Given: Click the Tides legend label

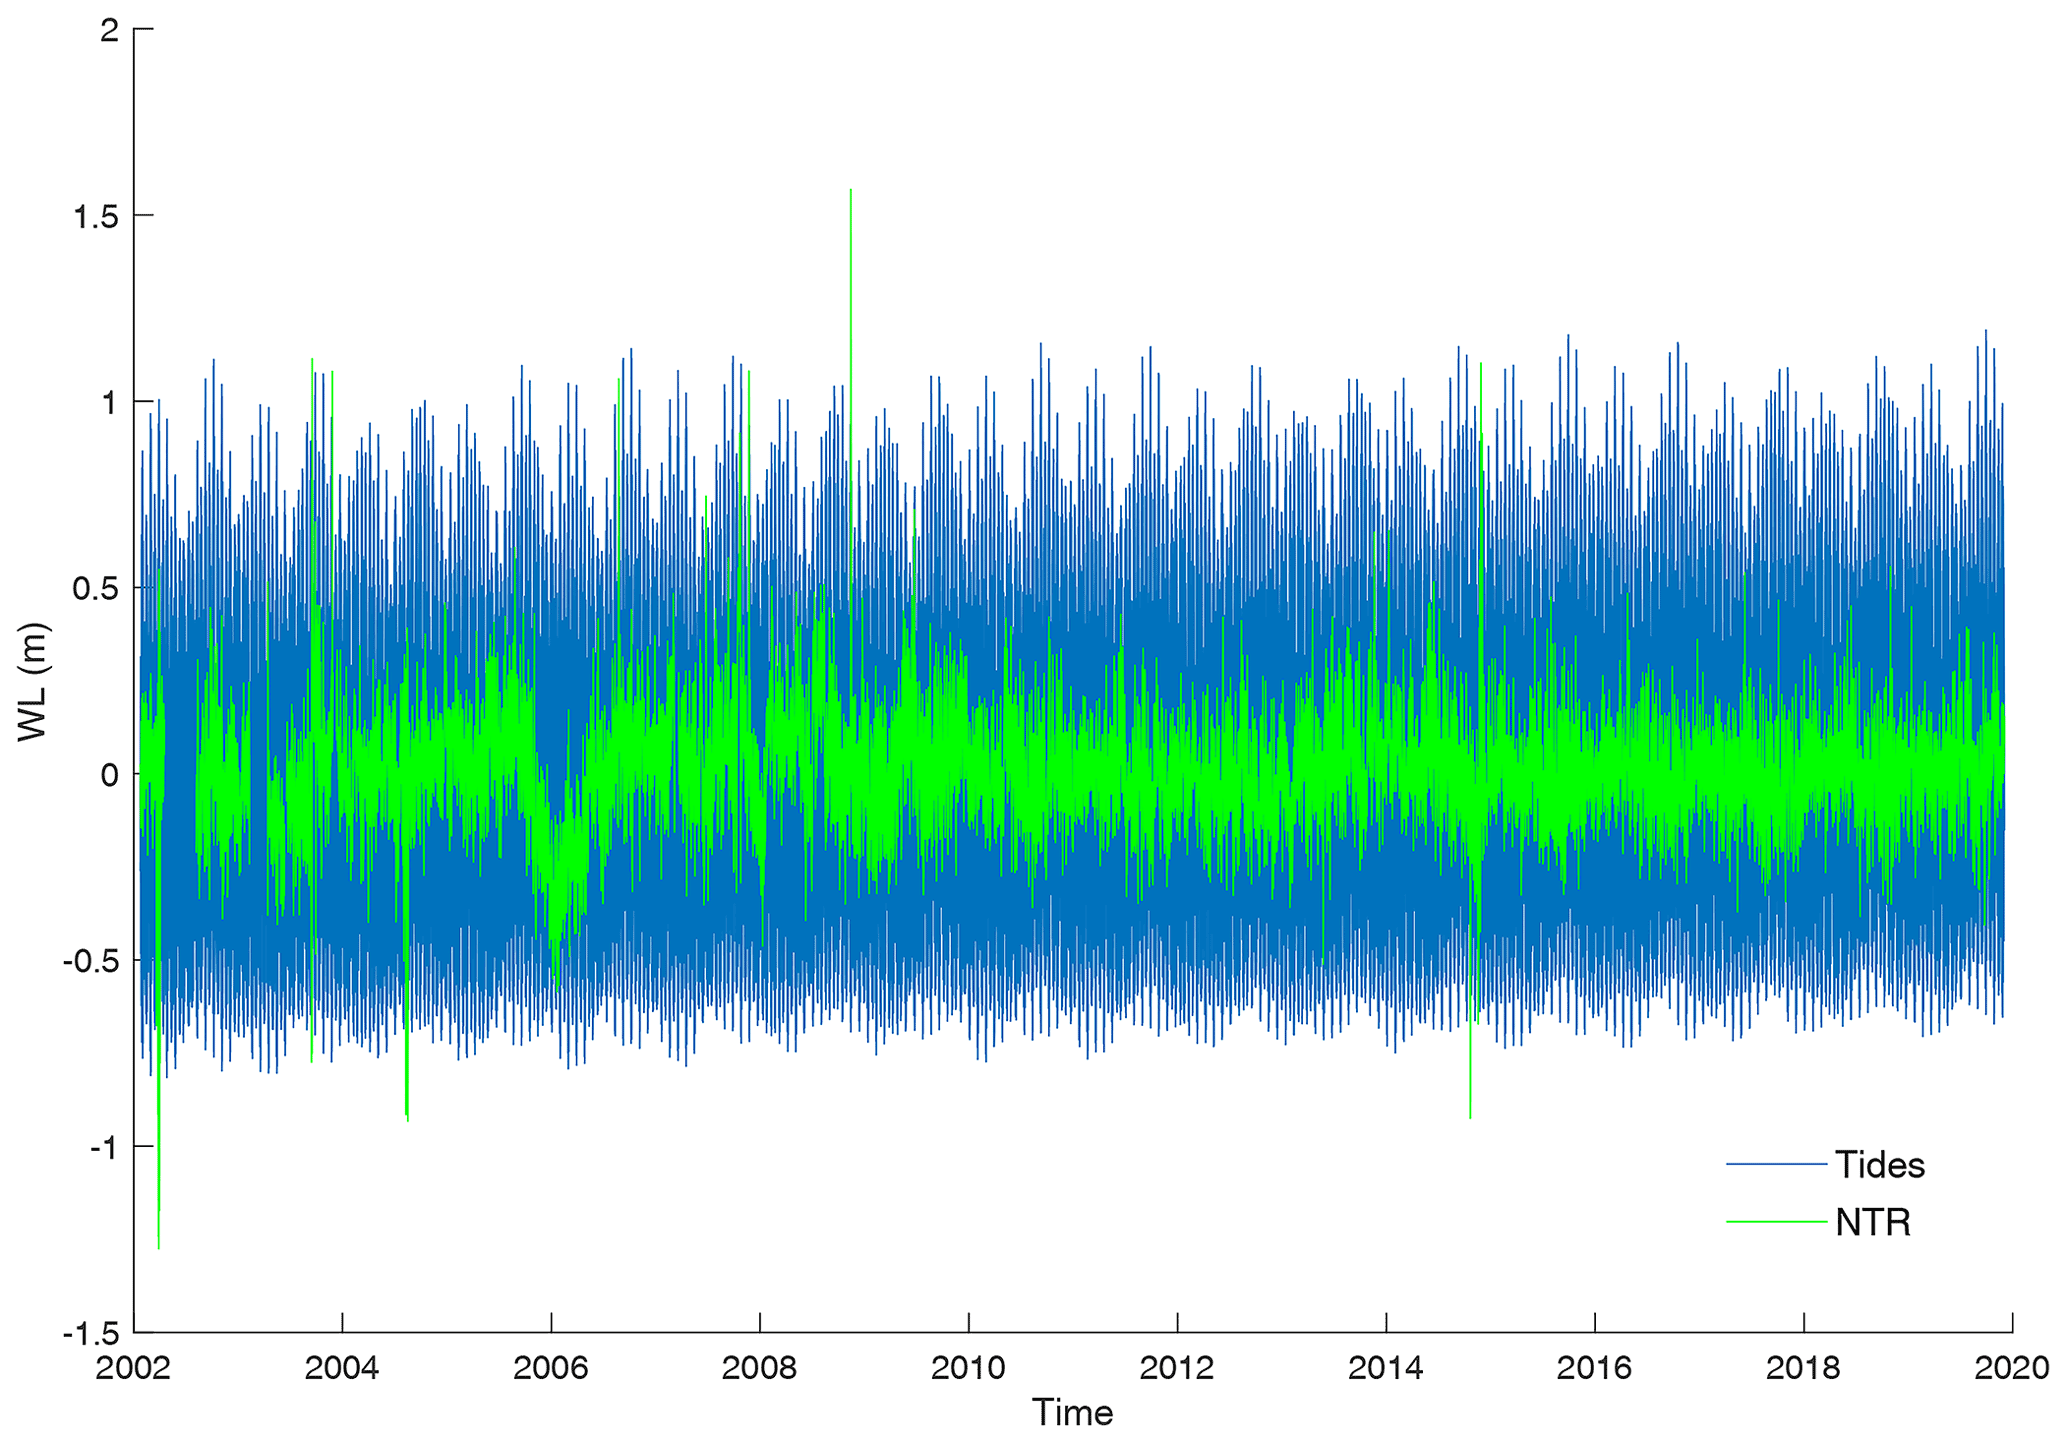Looking at the screenshot, I should click(1879, 1165).
